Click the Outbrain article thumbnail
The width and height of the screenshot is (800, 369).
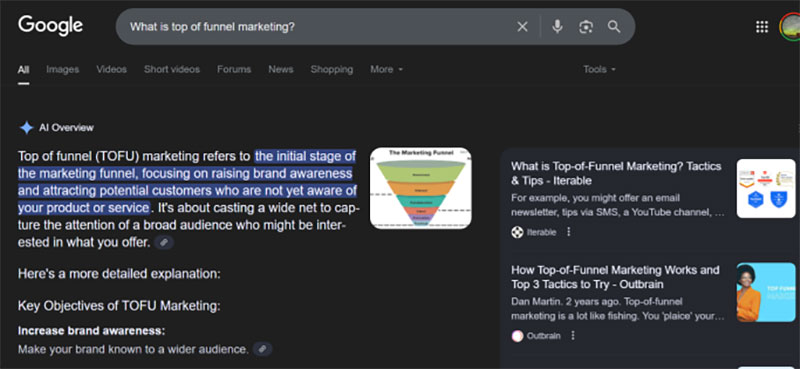pyautogui.click(x=766, y=292)
